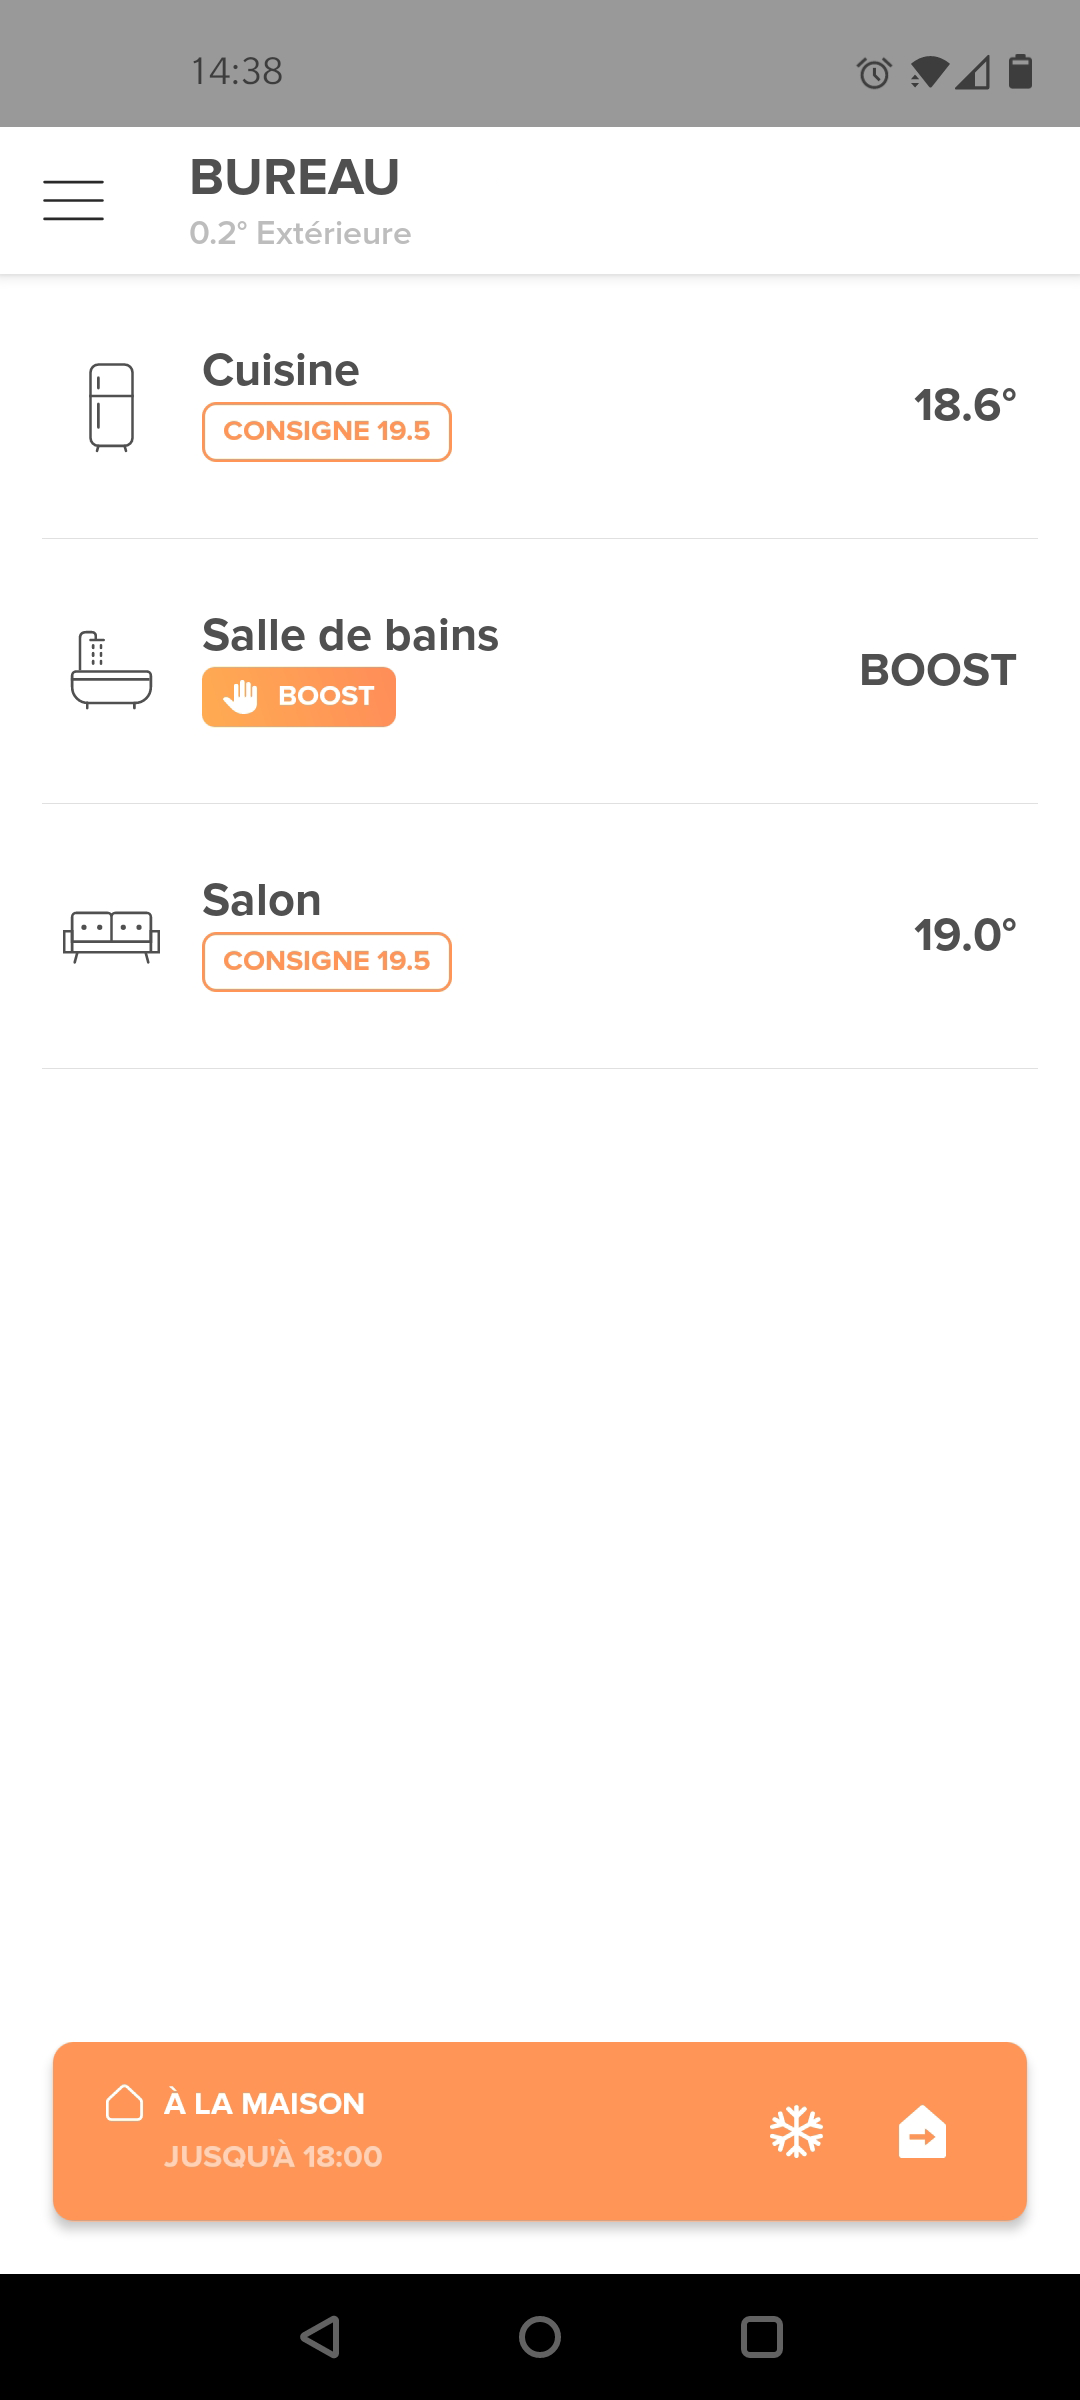The width and height of the screenshot is (1080, 2400).
Task: Tap the leaving-home arrow icon
Action: [x=922, y=2131]
